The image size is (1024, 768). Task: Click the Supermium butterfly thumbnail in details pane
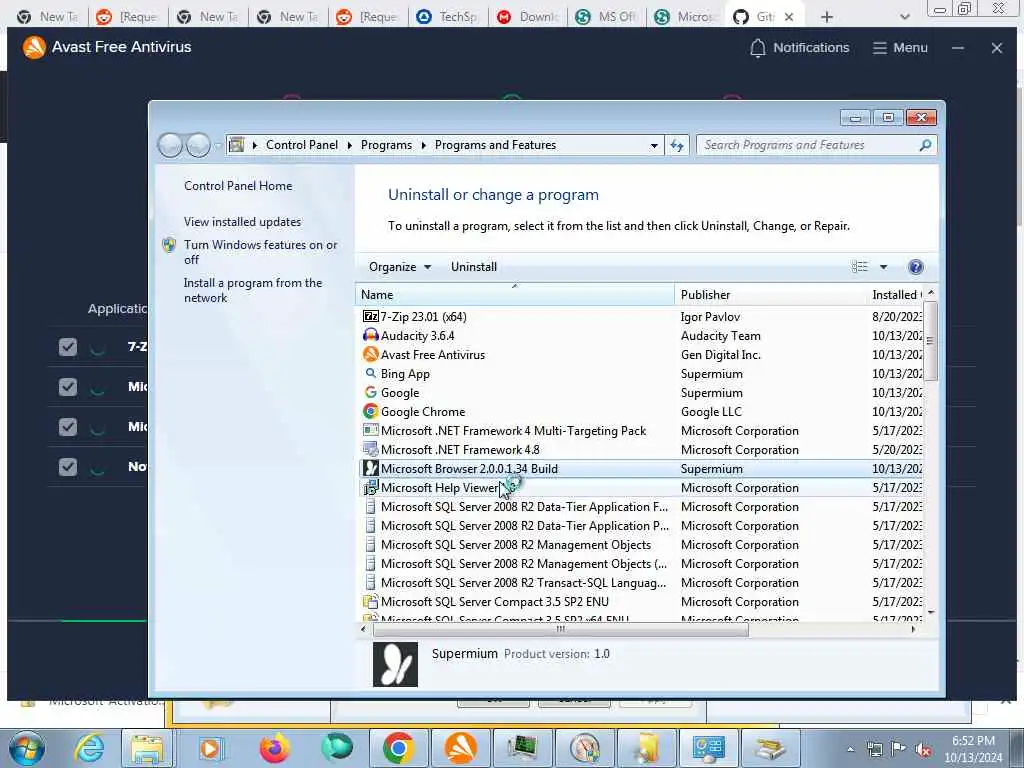click(x=395, y=665)
